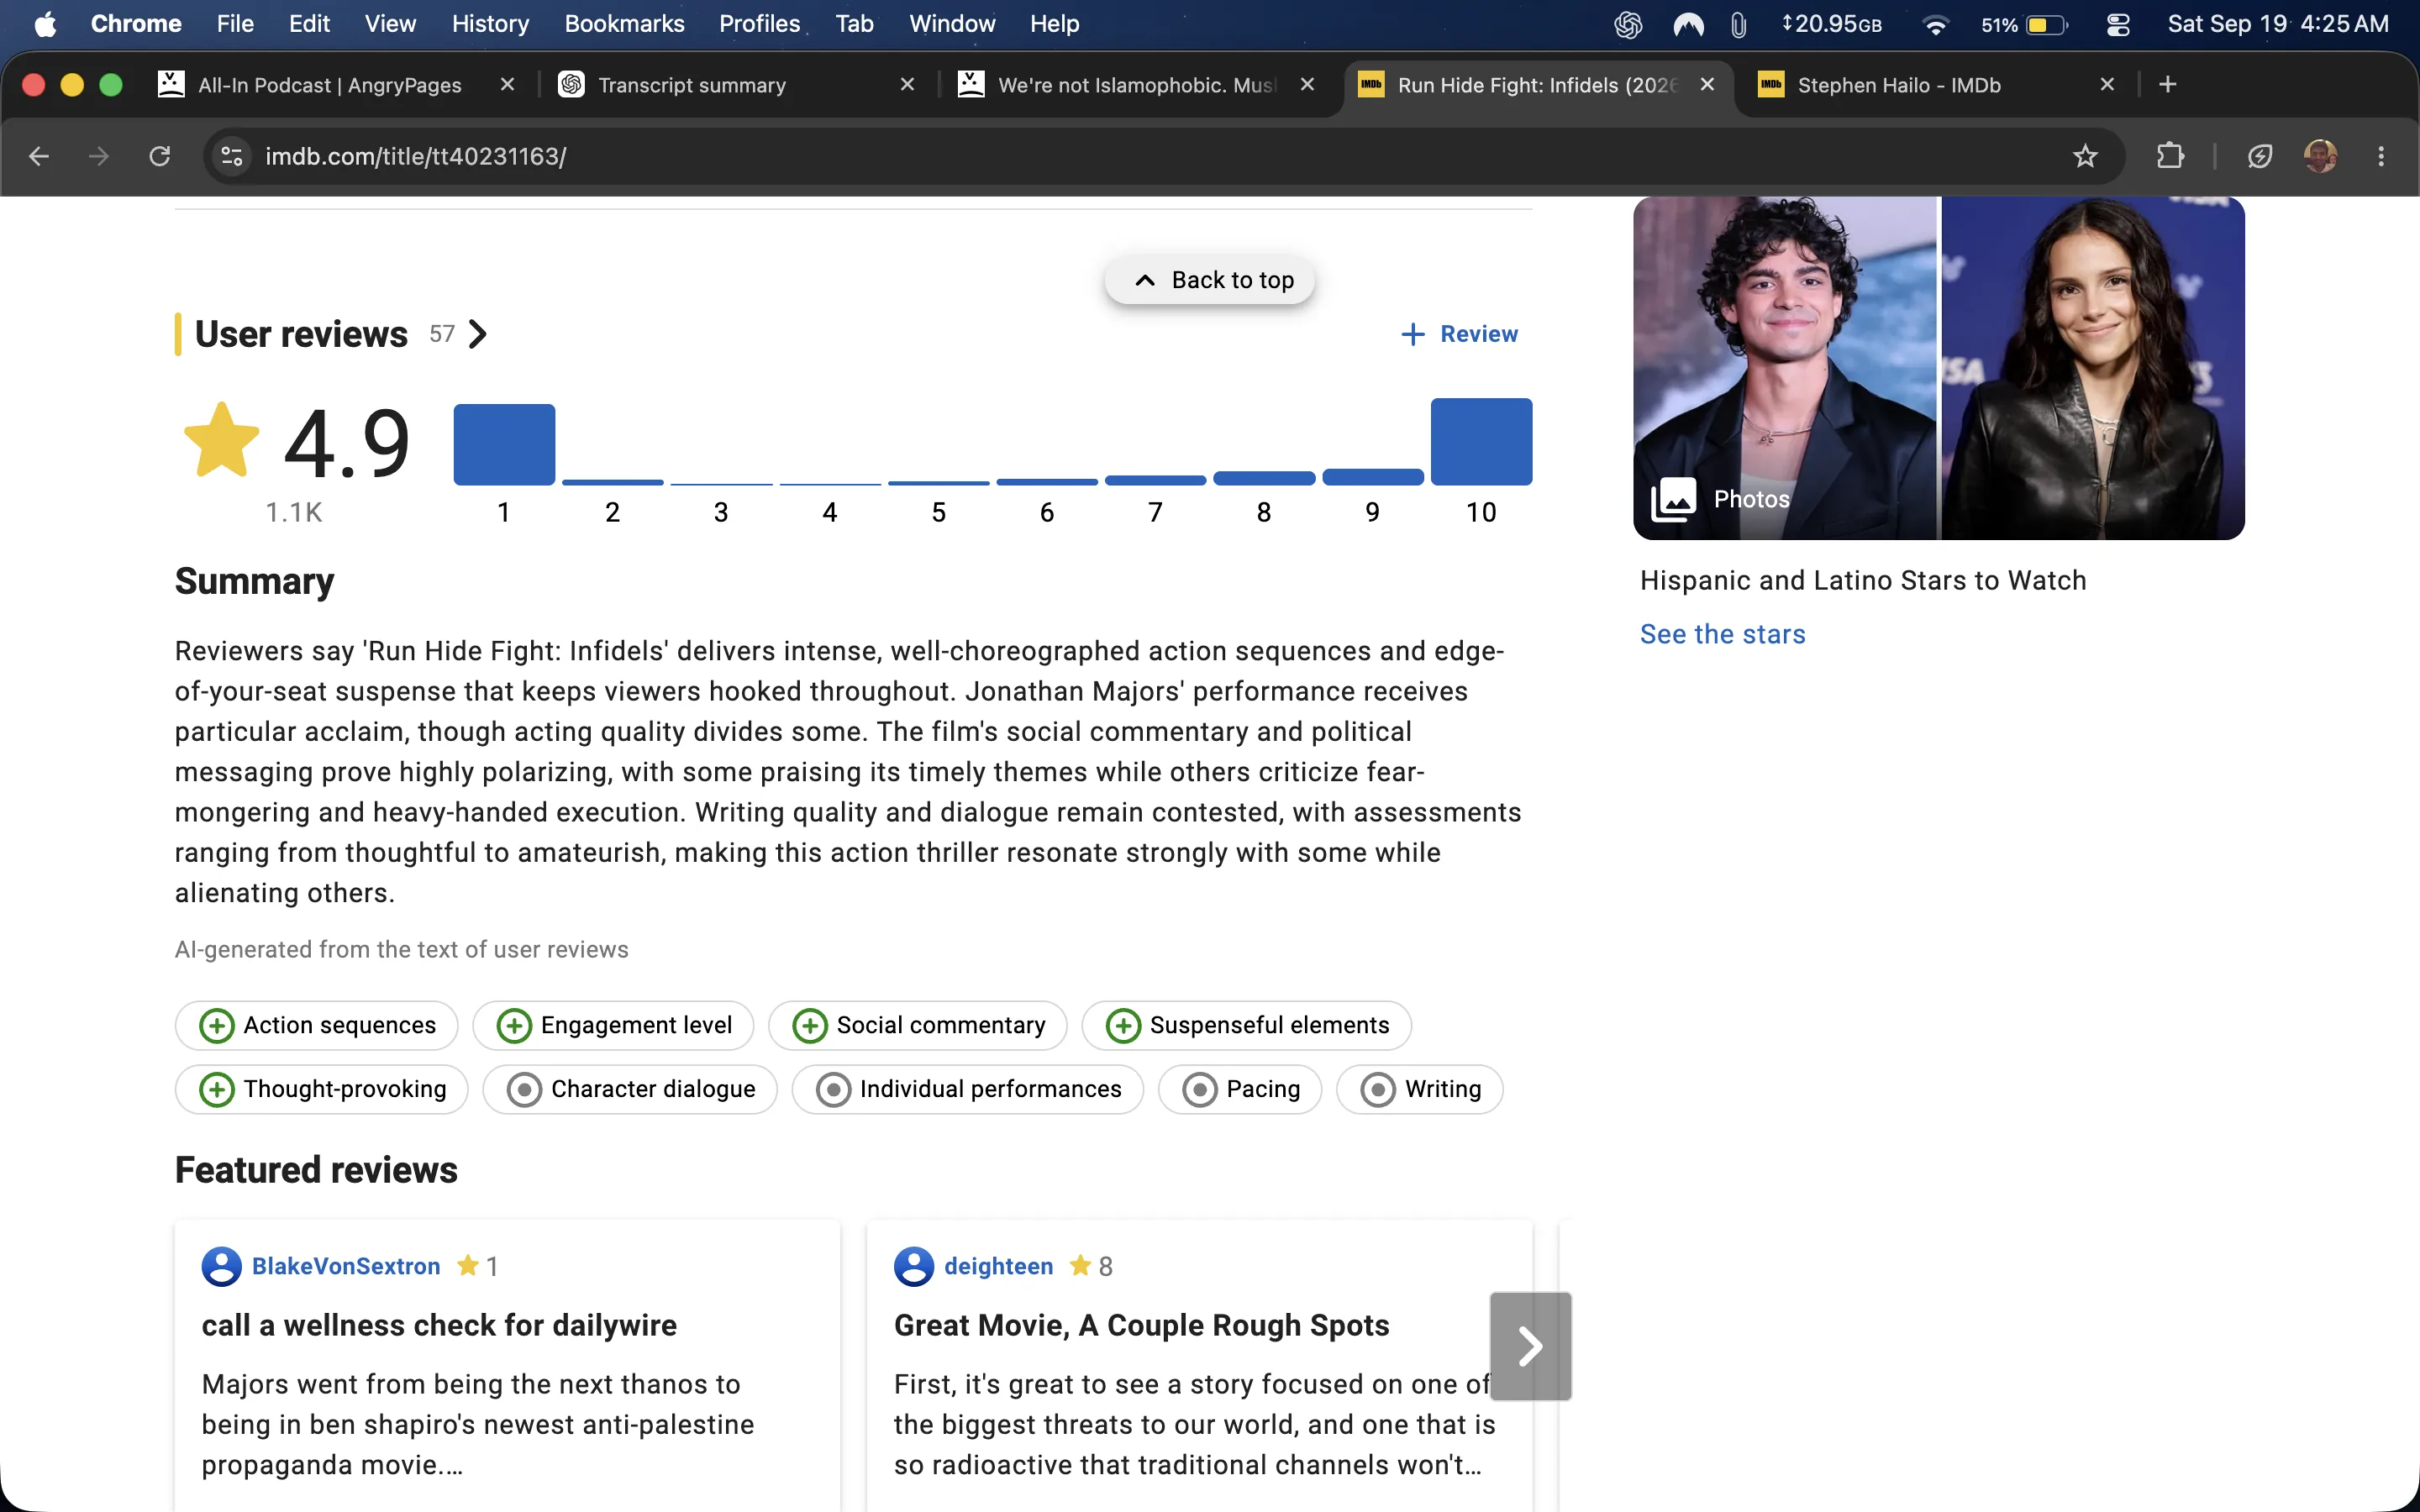2420x1512 pixels.
Task: Click the yellow rating star beside 4.9
Action: tap(221, 440)
